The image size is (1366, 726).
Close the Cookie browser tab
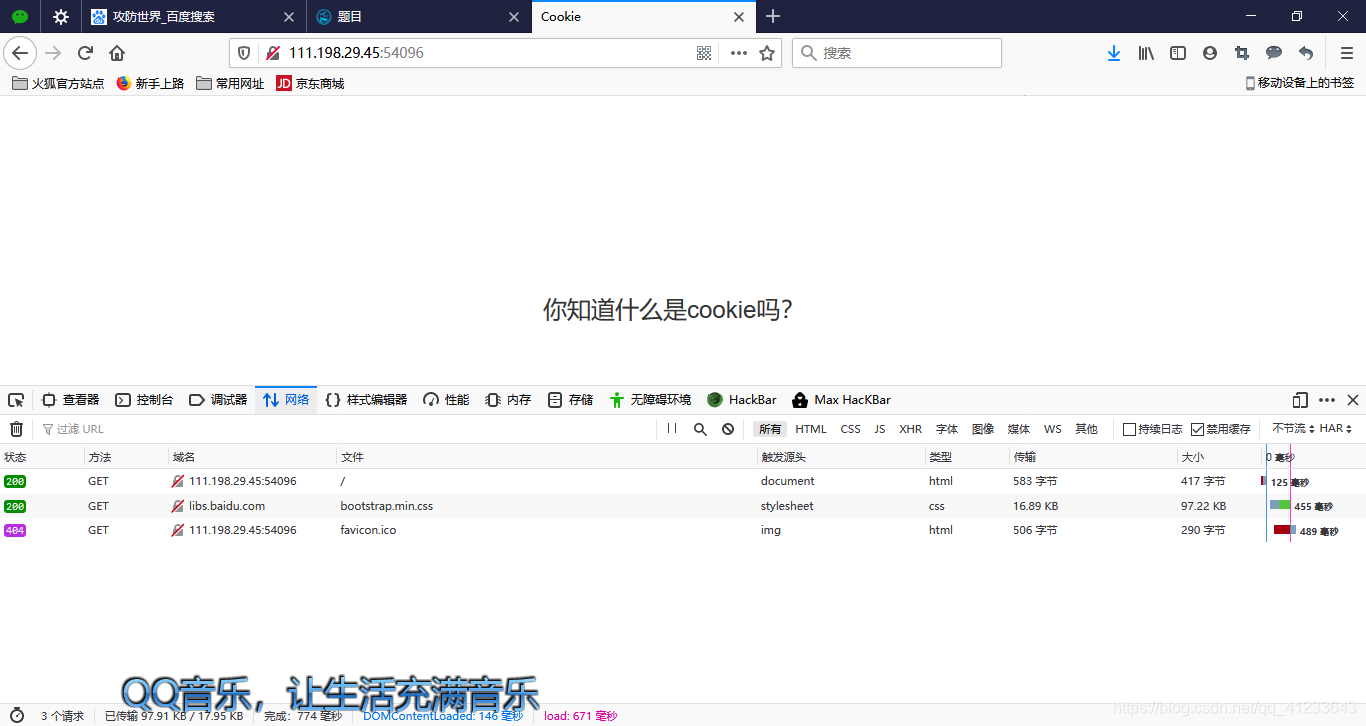[x=739, y=17]
